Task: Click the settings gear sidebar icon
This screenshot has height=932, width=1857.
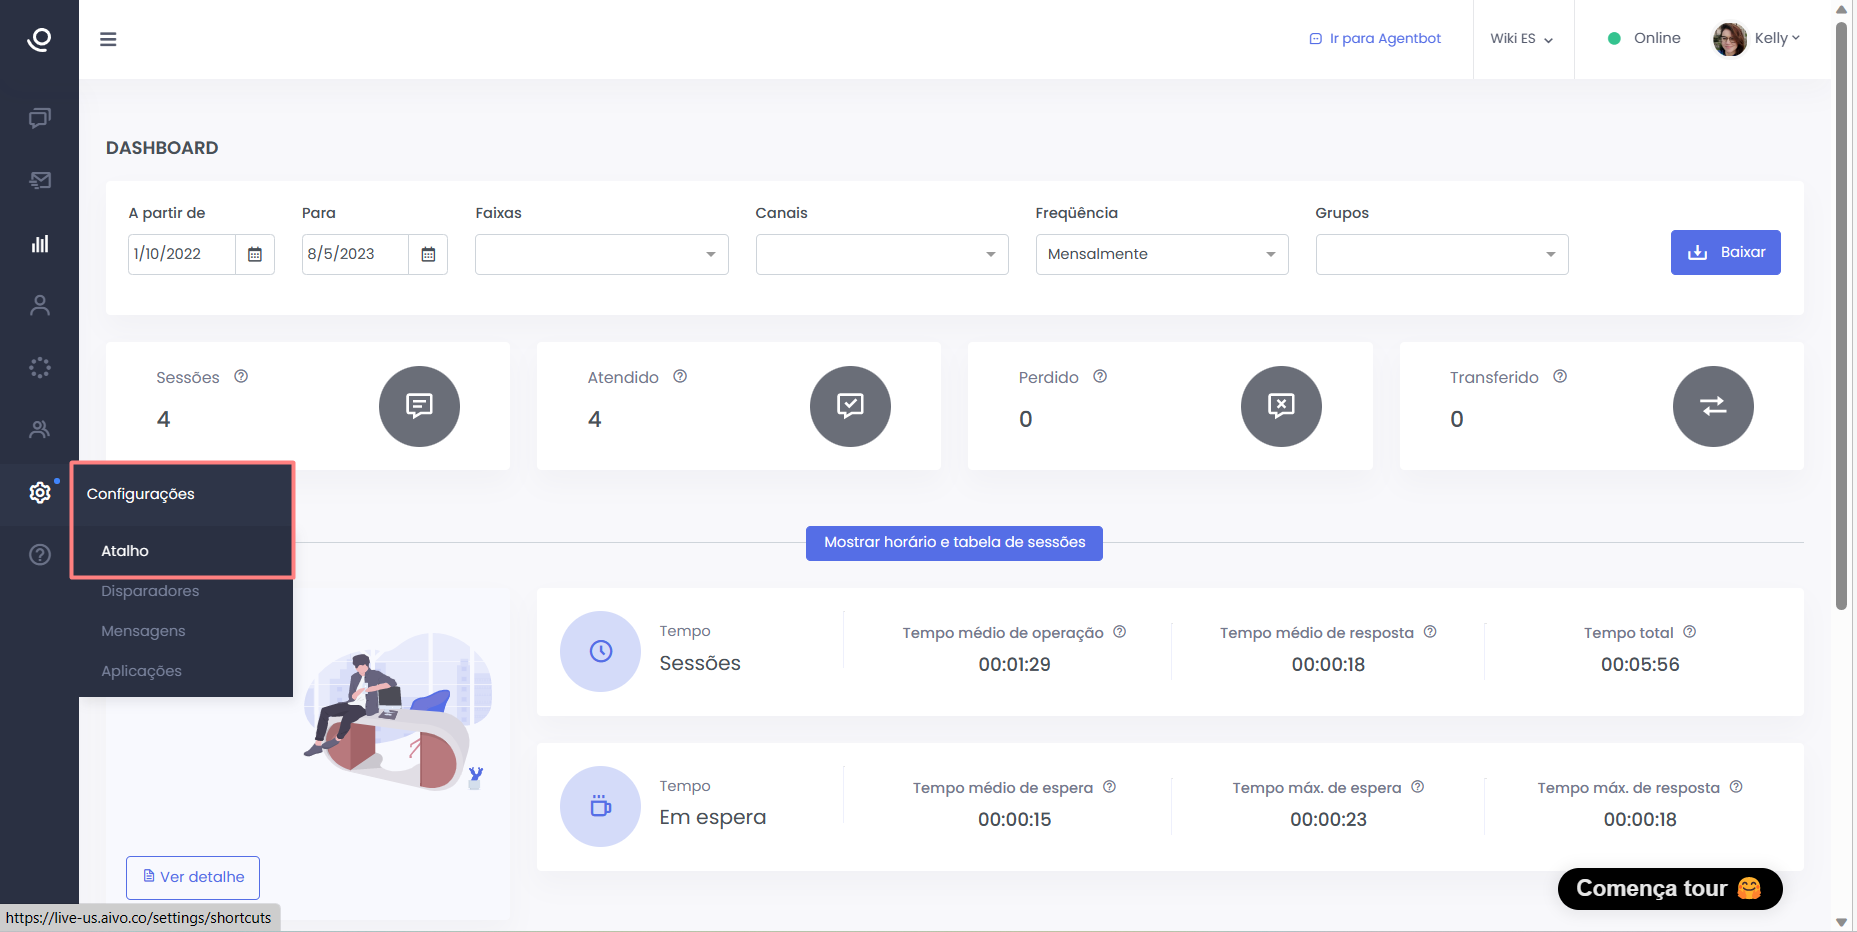Action: [40, 493]
